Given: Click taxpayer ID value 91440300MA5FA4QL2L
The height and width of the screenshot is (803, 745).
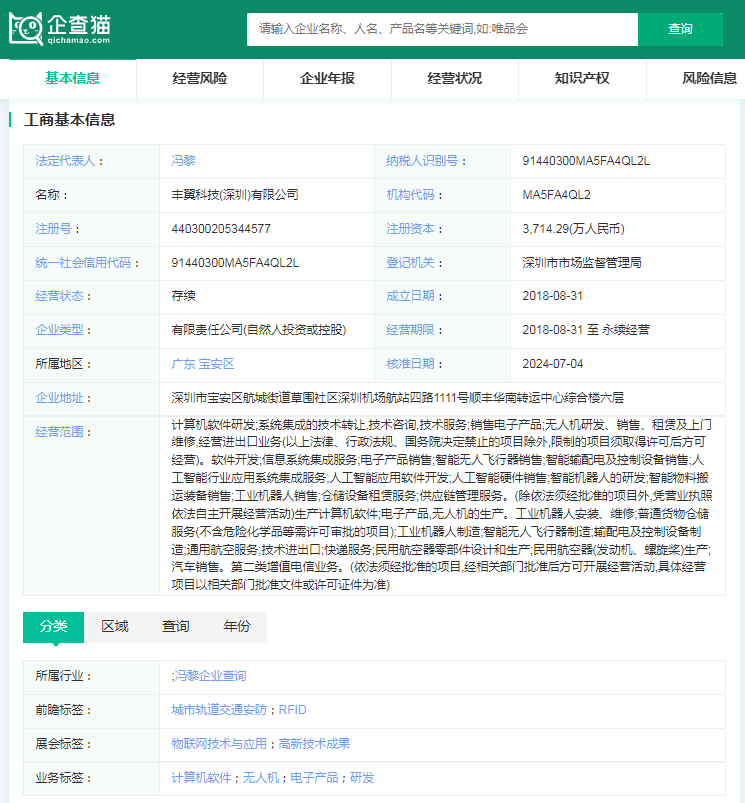Looking at the screenshot, I should pos(586,161).
